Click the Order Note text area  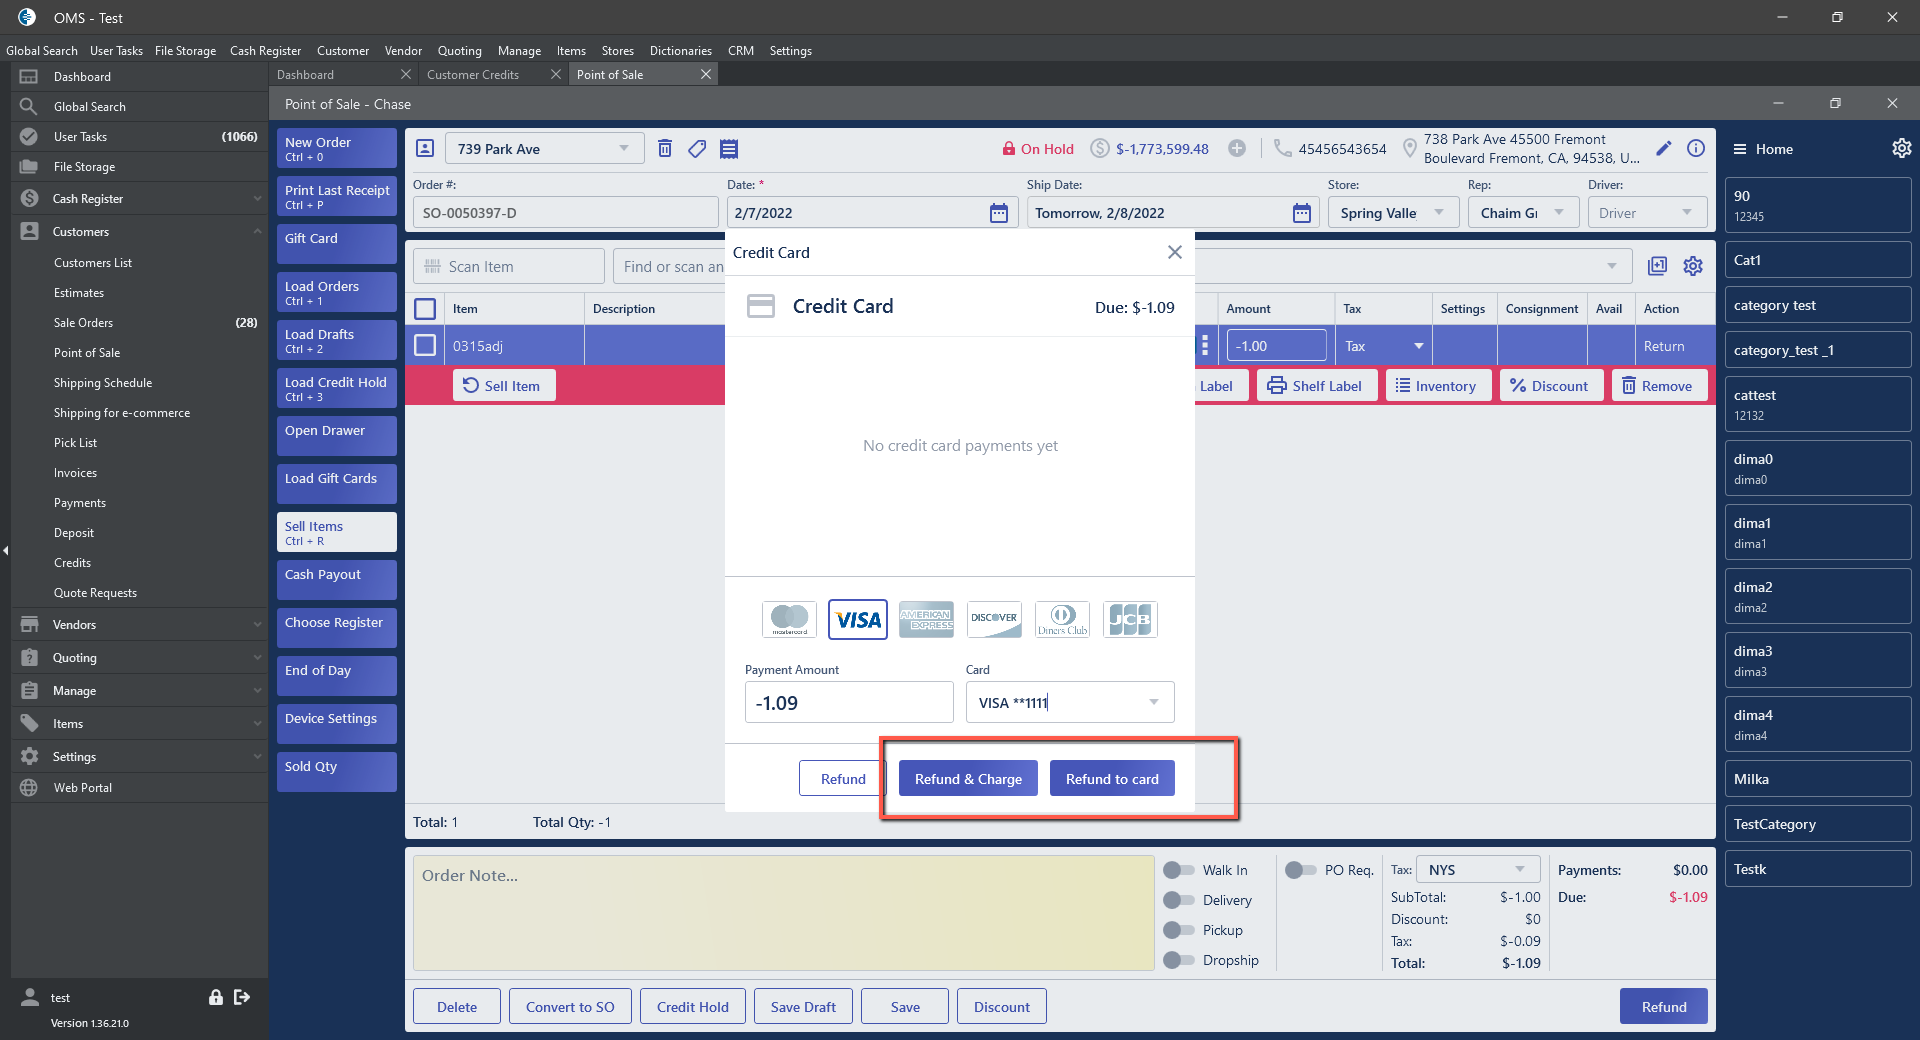coord(784,913)
